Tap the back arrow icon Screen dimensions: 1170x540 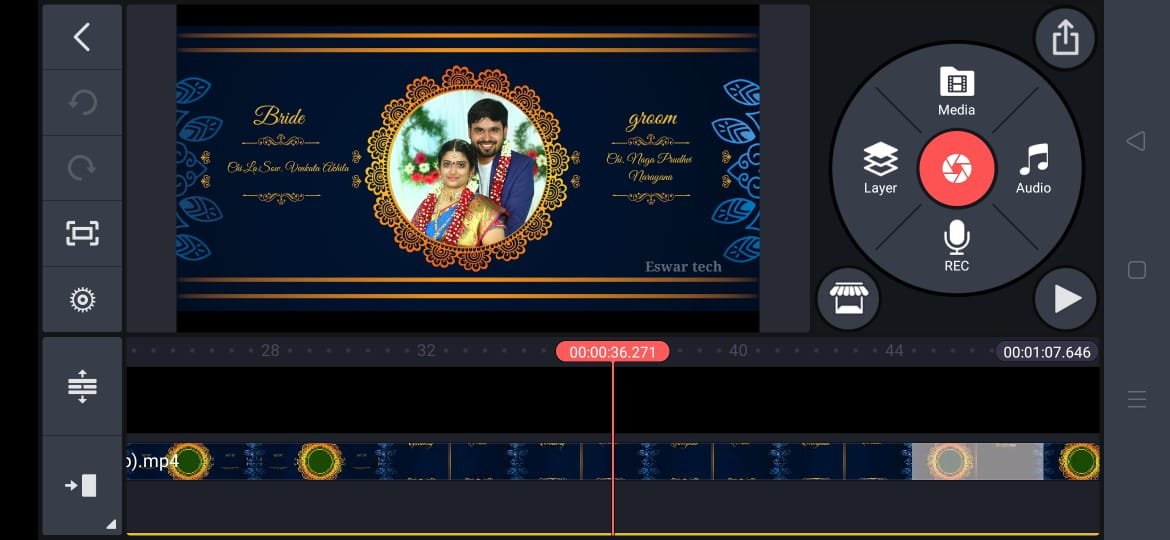coord(82,38)
